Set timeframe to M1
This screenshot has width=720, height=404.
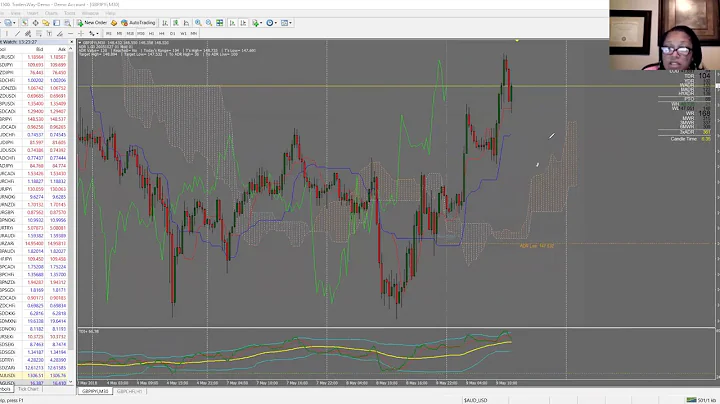click(x=108, y=34)
